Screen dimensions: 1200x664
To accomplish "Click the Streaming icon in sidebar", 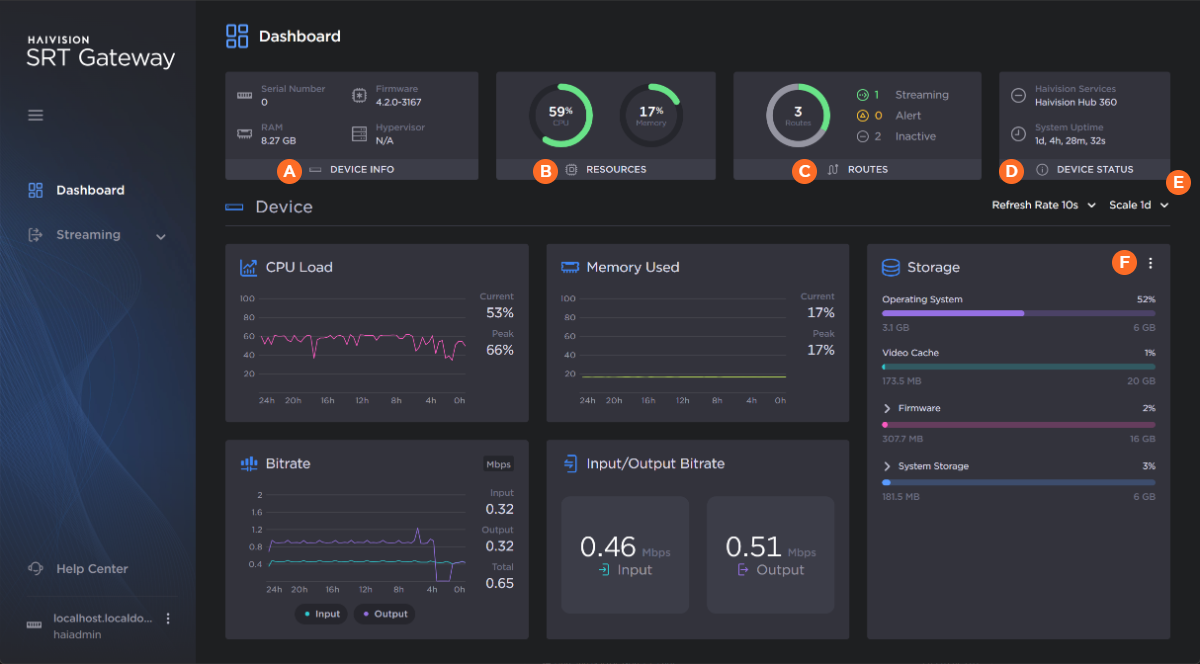I will pyautogui.click(x=36, y=235).
